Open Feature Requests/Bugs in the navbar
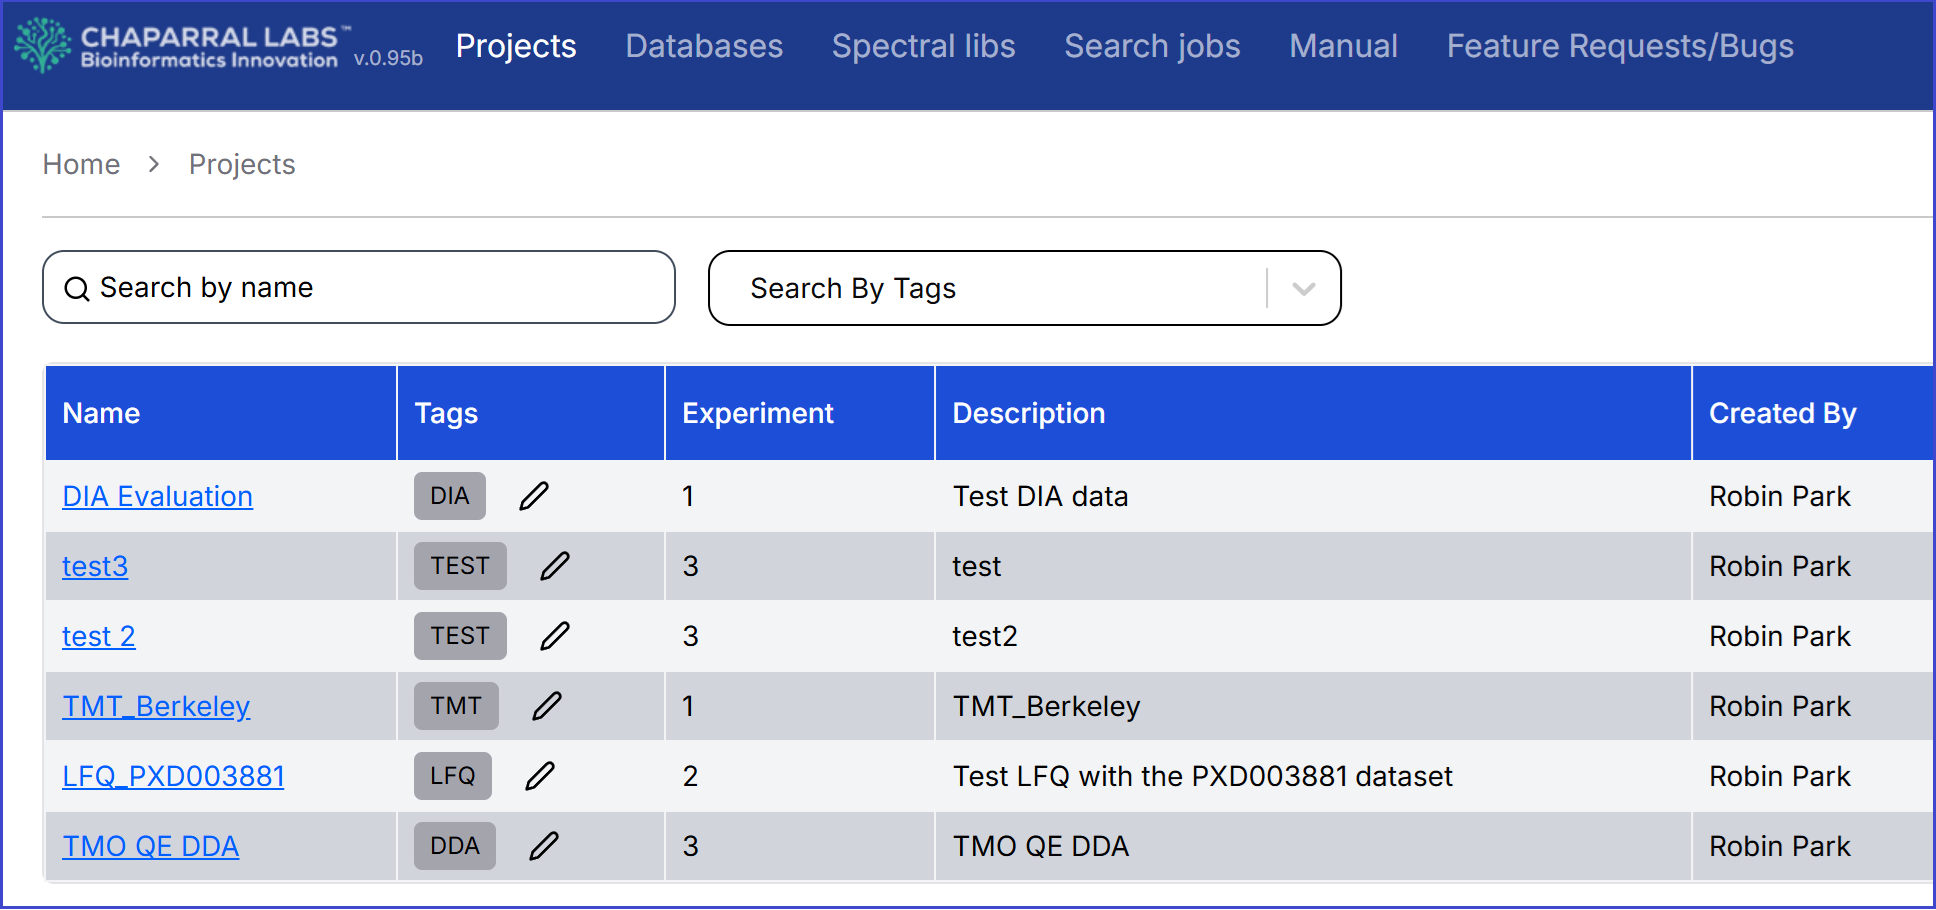Viewport: 1936px width, 910px height. [x=1620, y=46]
